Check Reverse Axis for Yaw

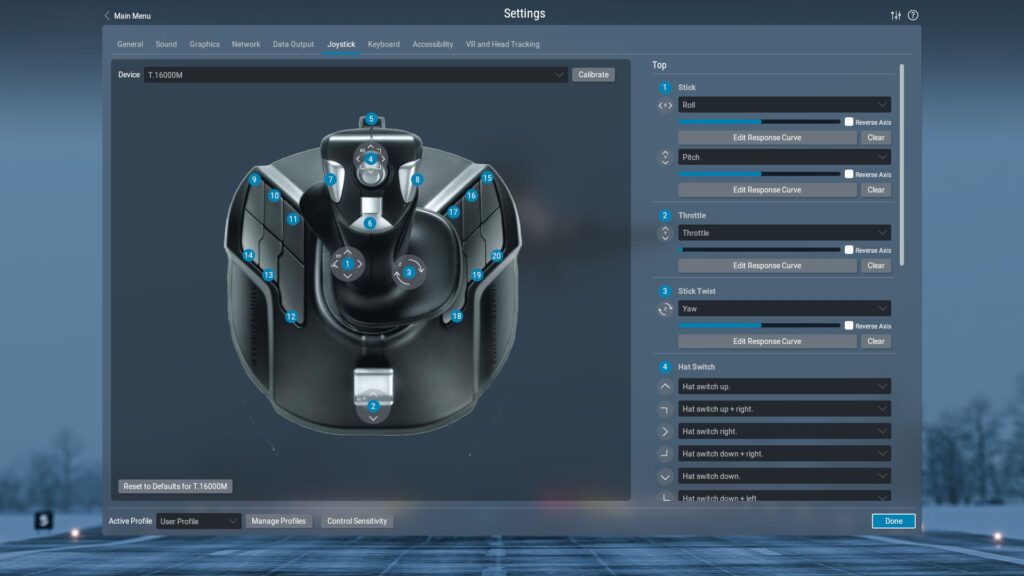[x=849, y=326]
